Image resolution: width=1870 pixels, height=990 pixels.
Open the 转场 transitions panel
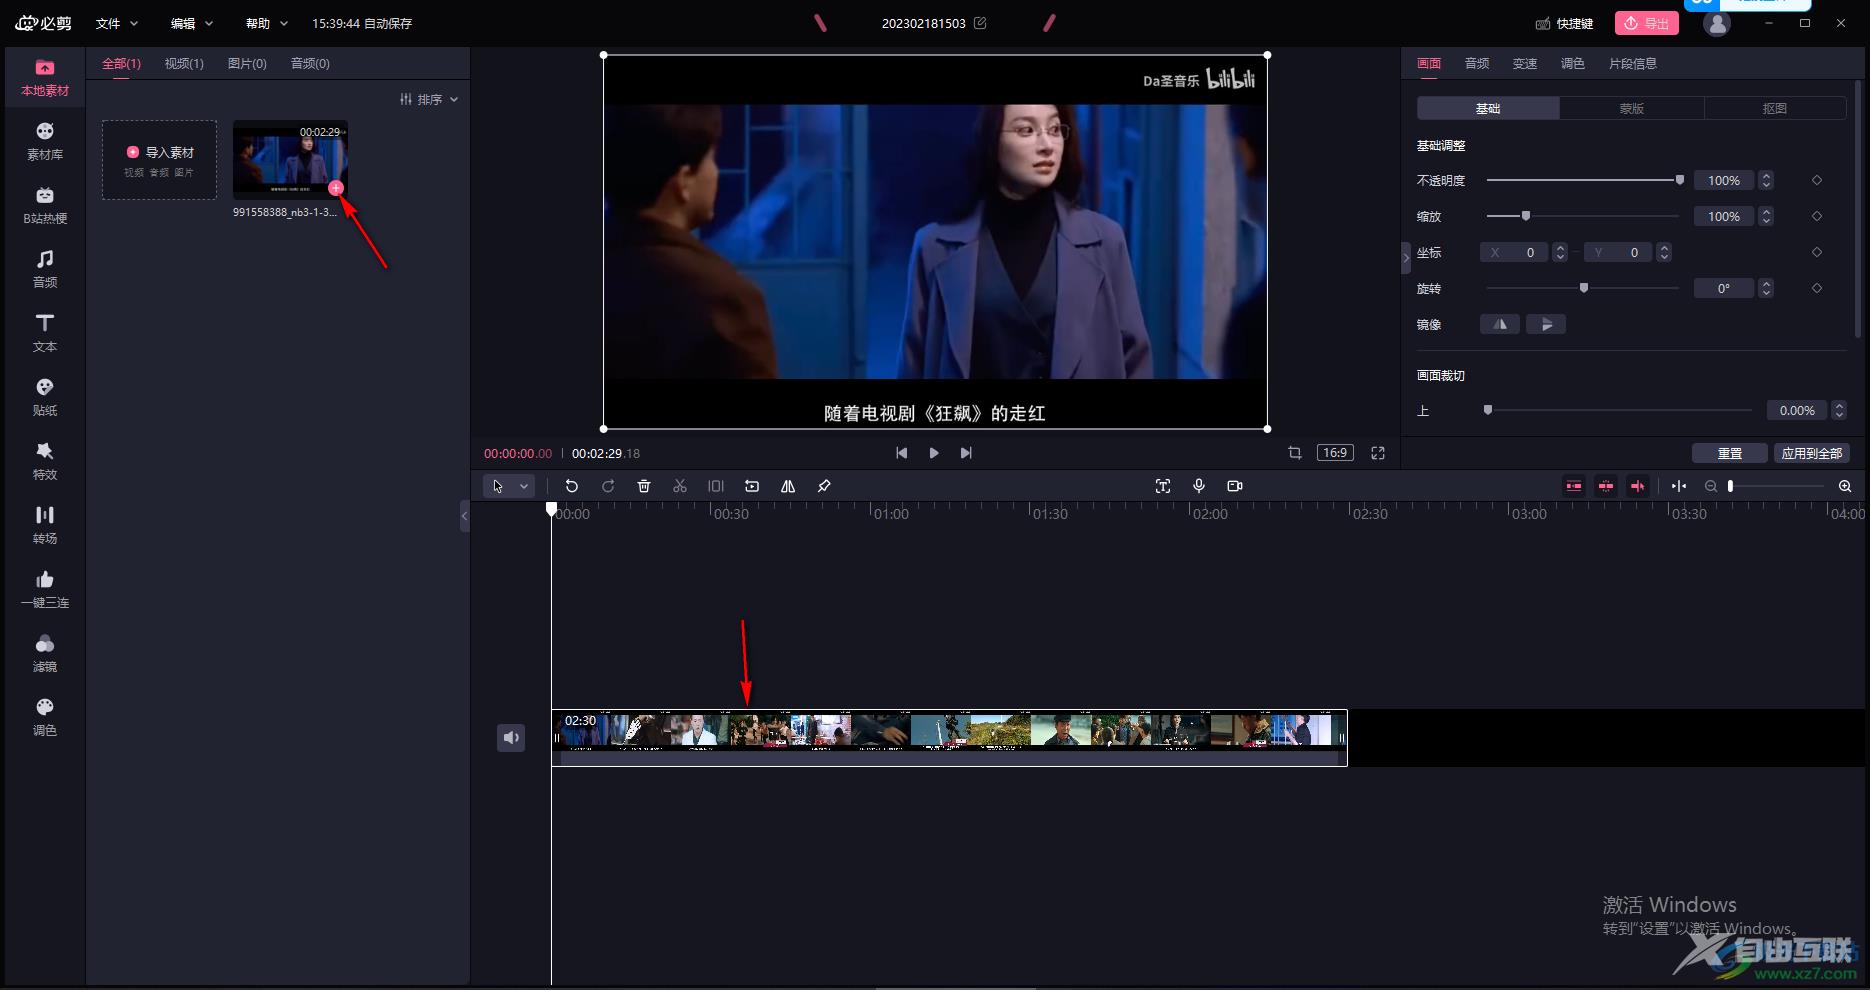(45, 525)
